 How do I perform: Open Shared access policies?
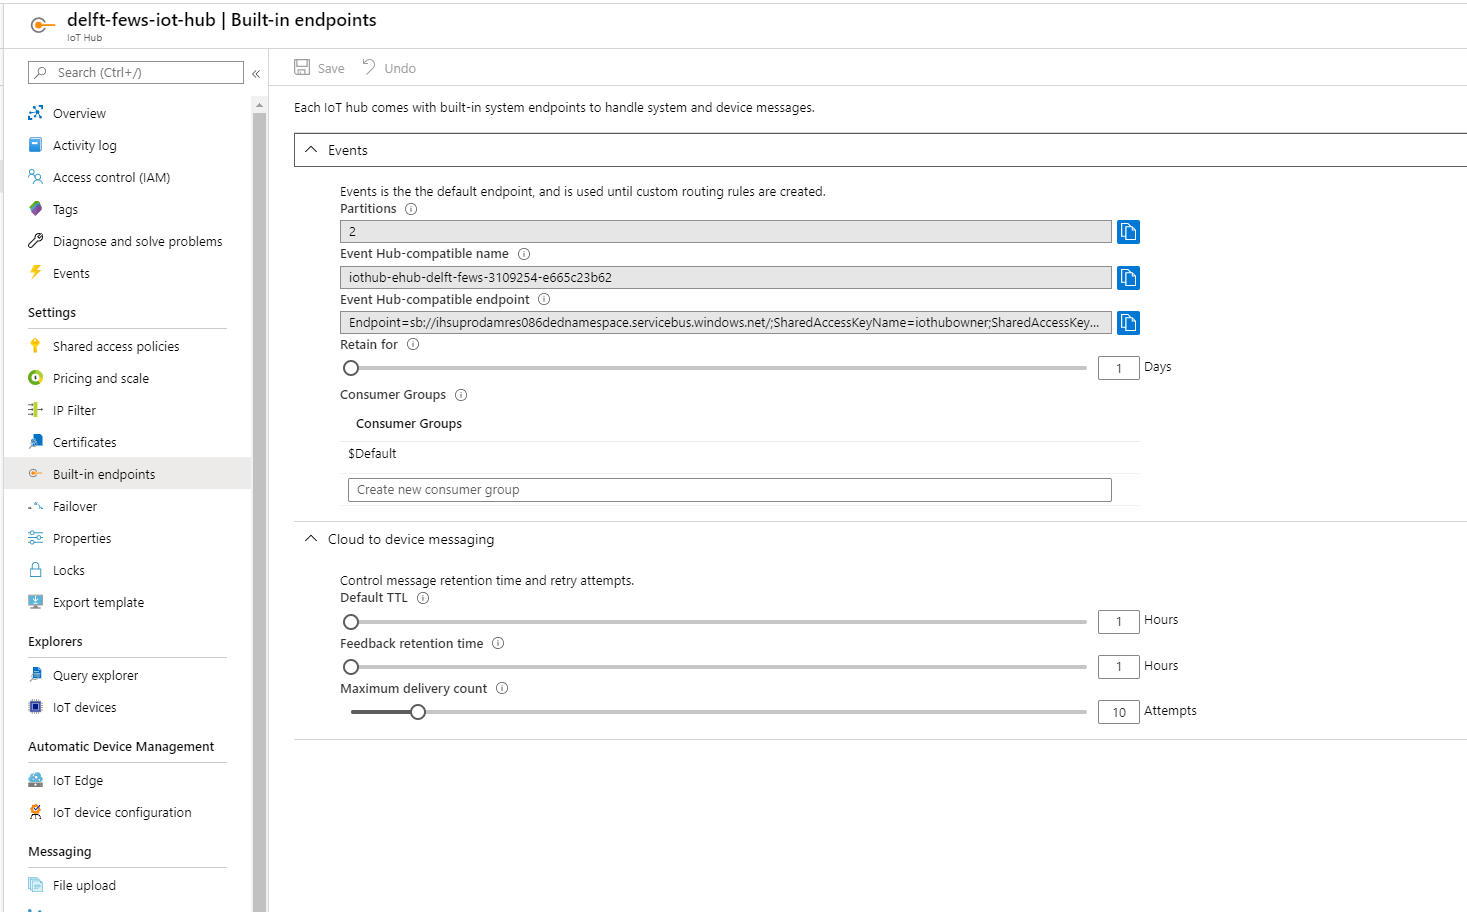coord(116,347)
